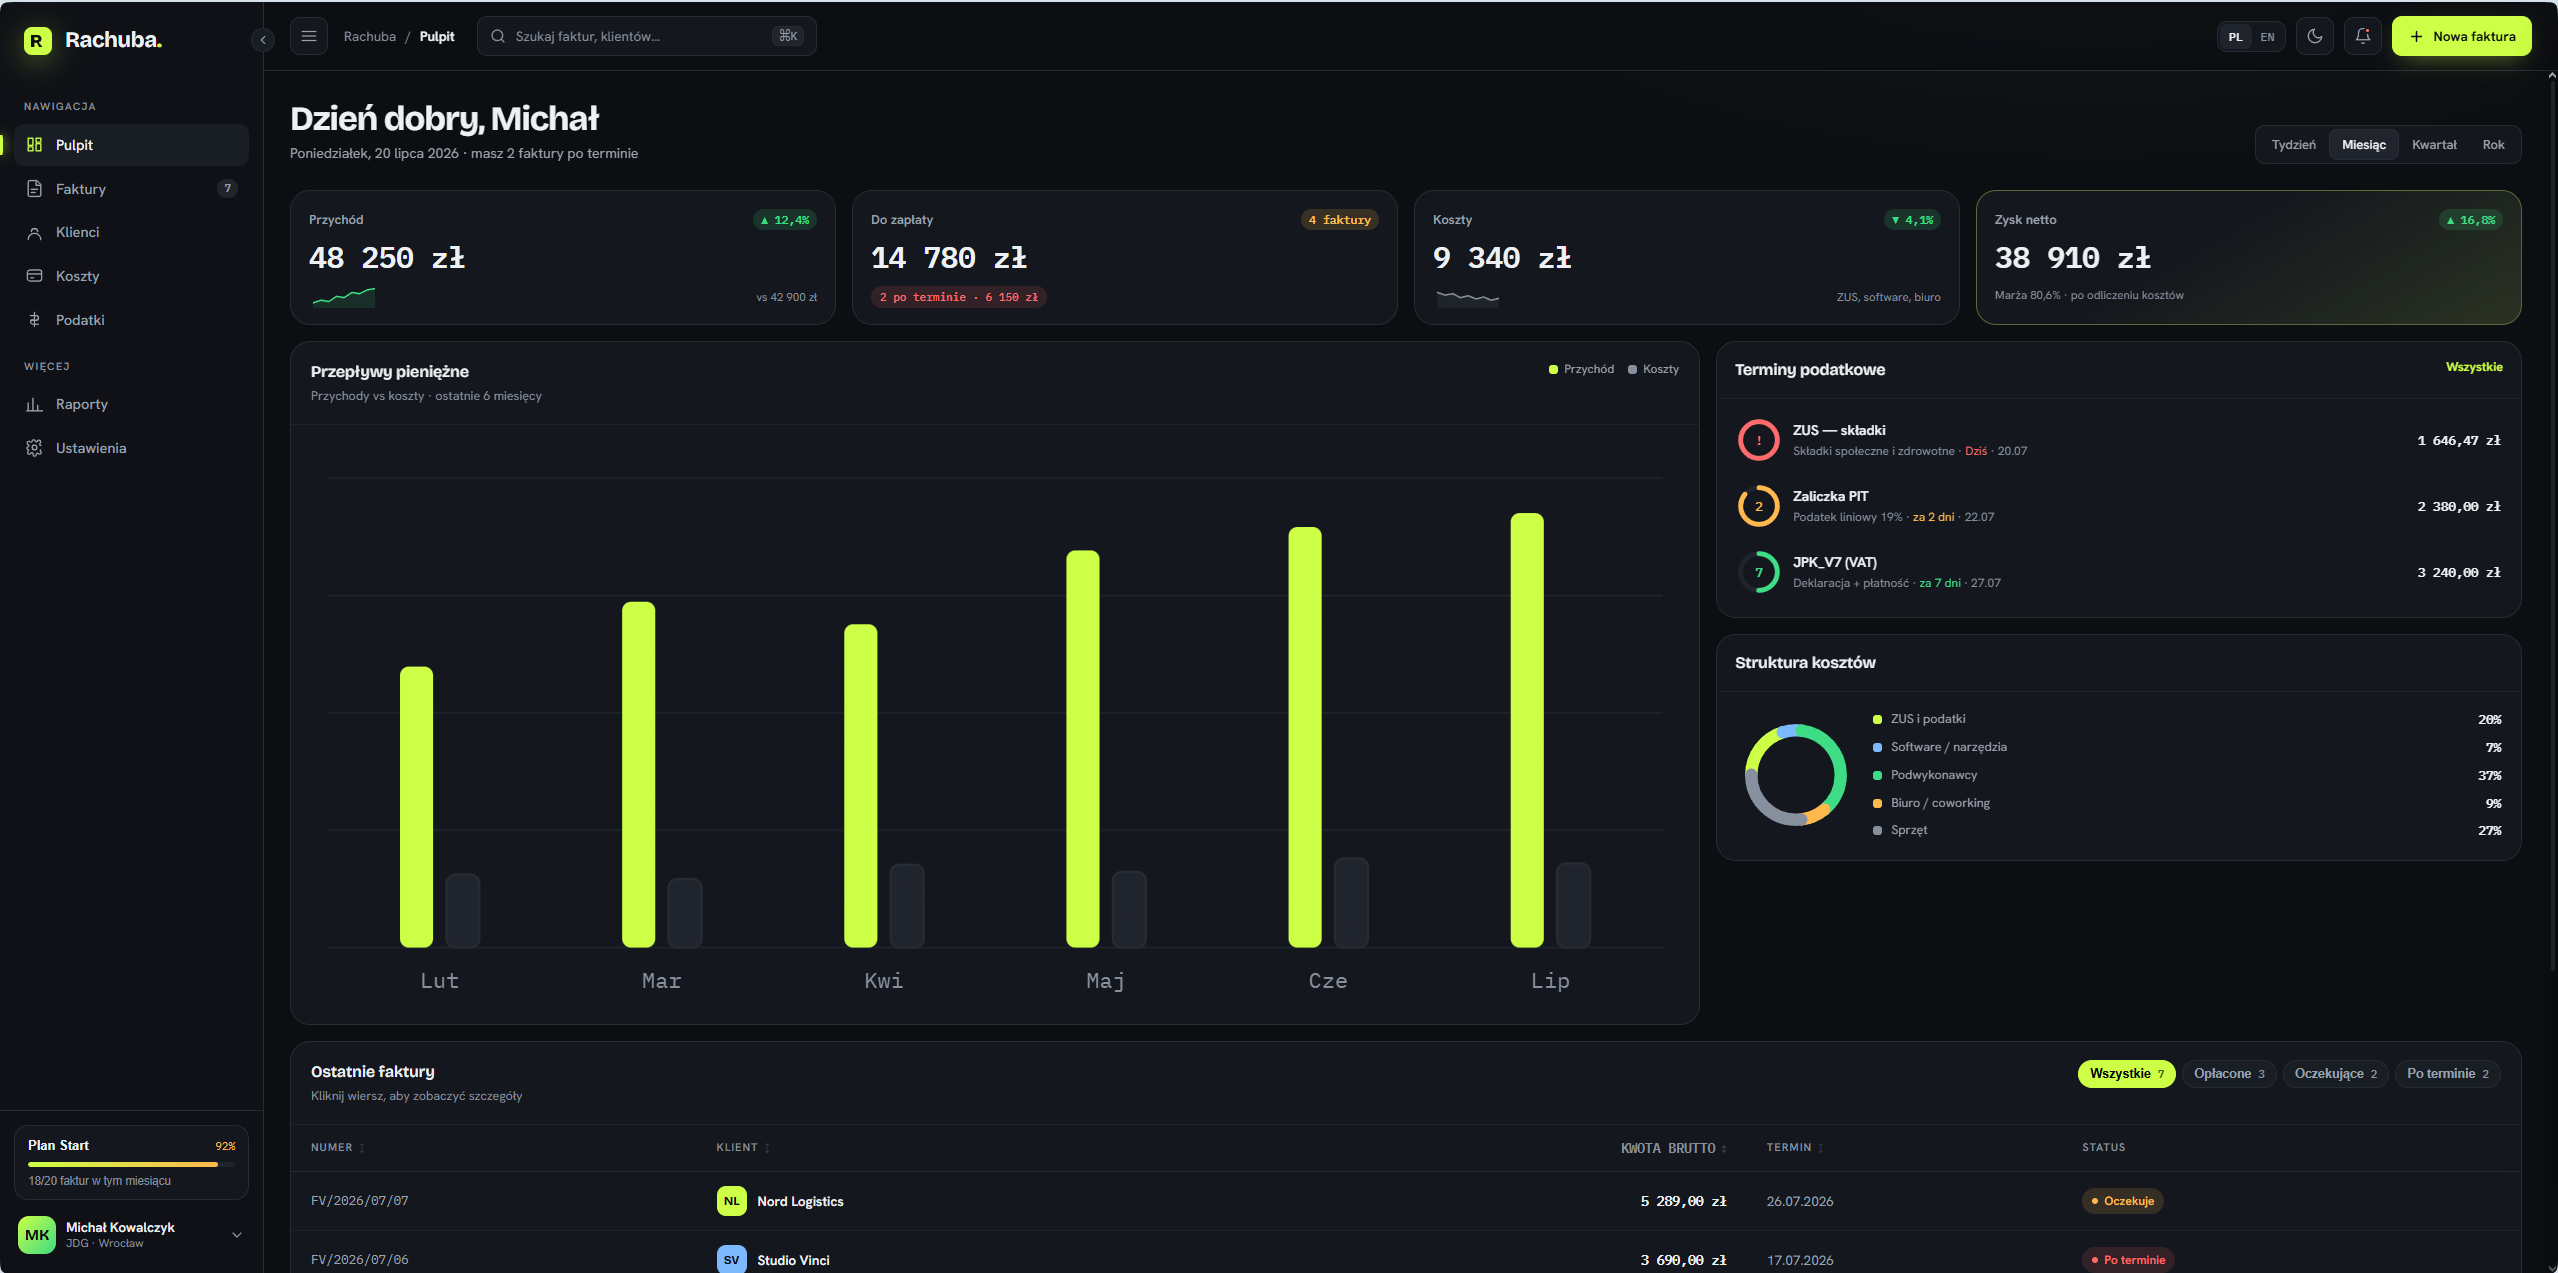Switch language to EN
2558x1273 pixels.
coord(2267,37)
